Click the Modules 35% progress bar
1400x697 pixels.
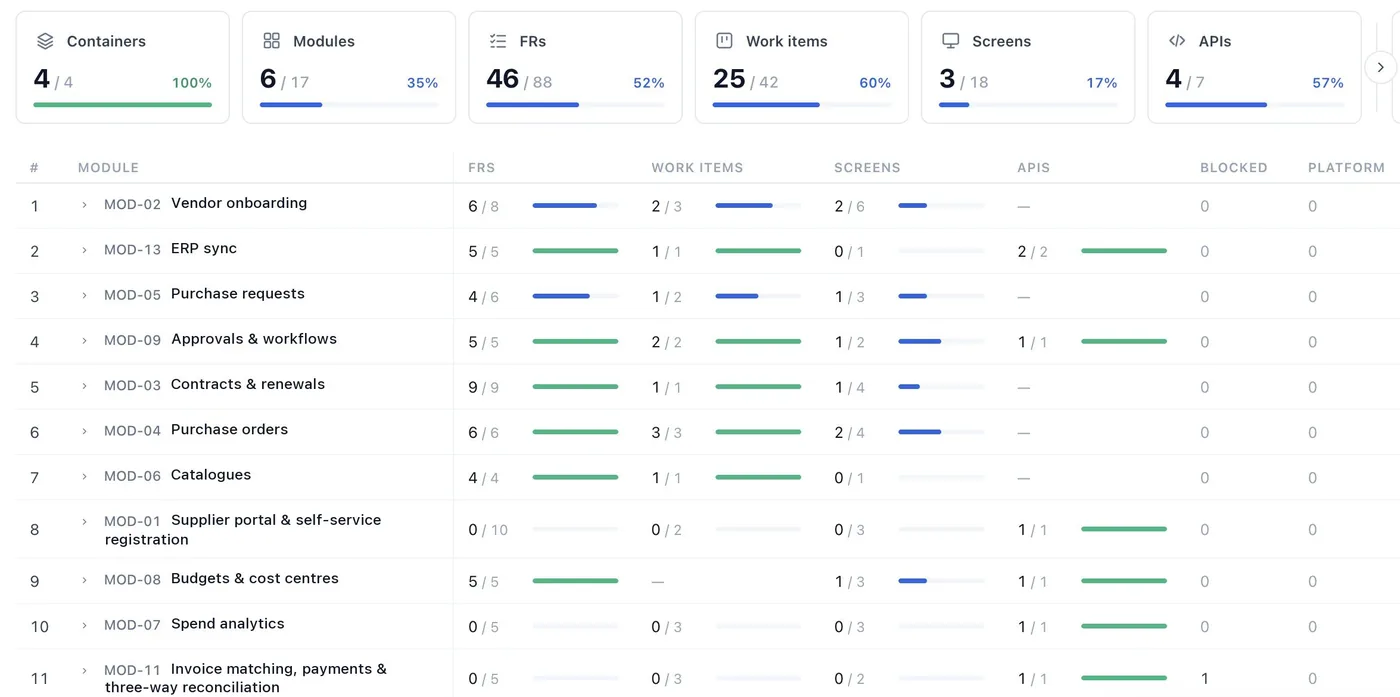(349, 104)
